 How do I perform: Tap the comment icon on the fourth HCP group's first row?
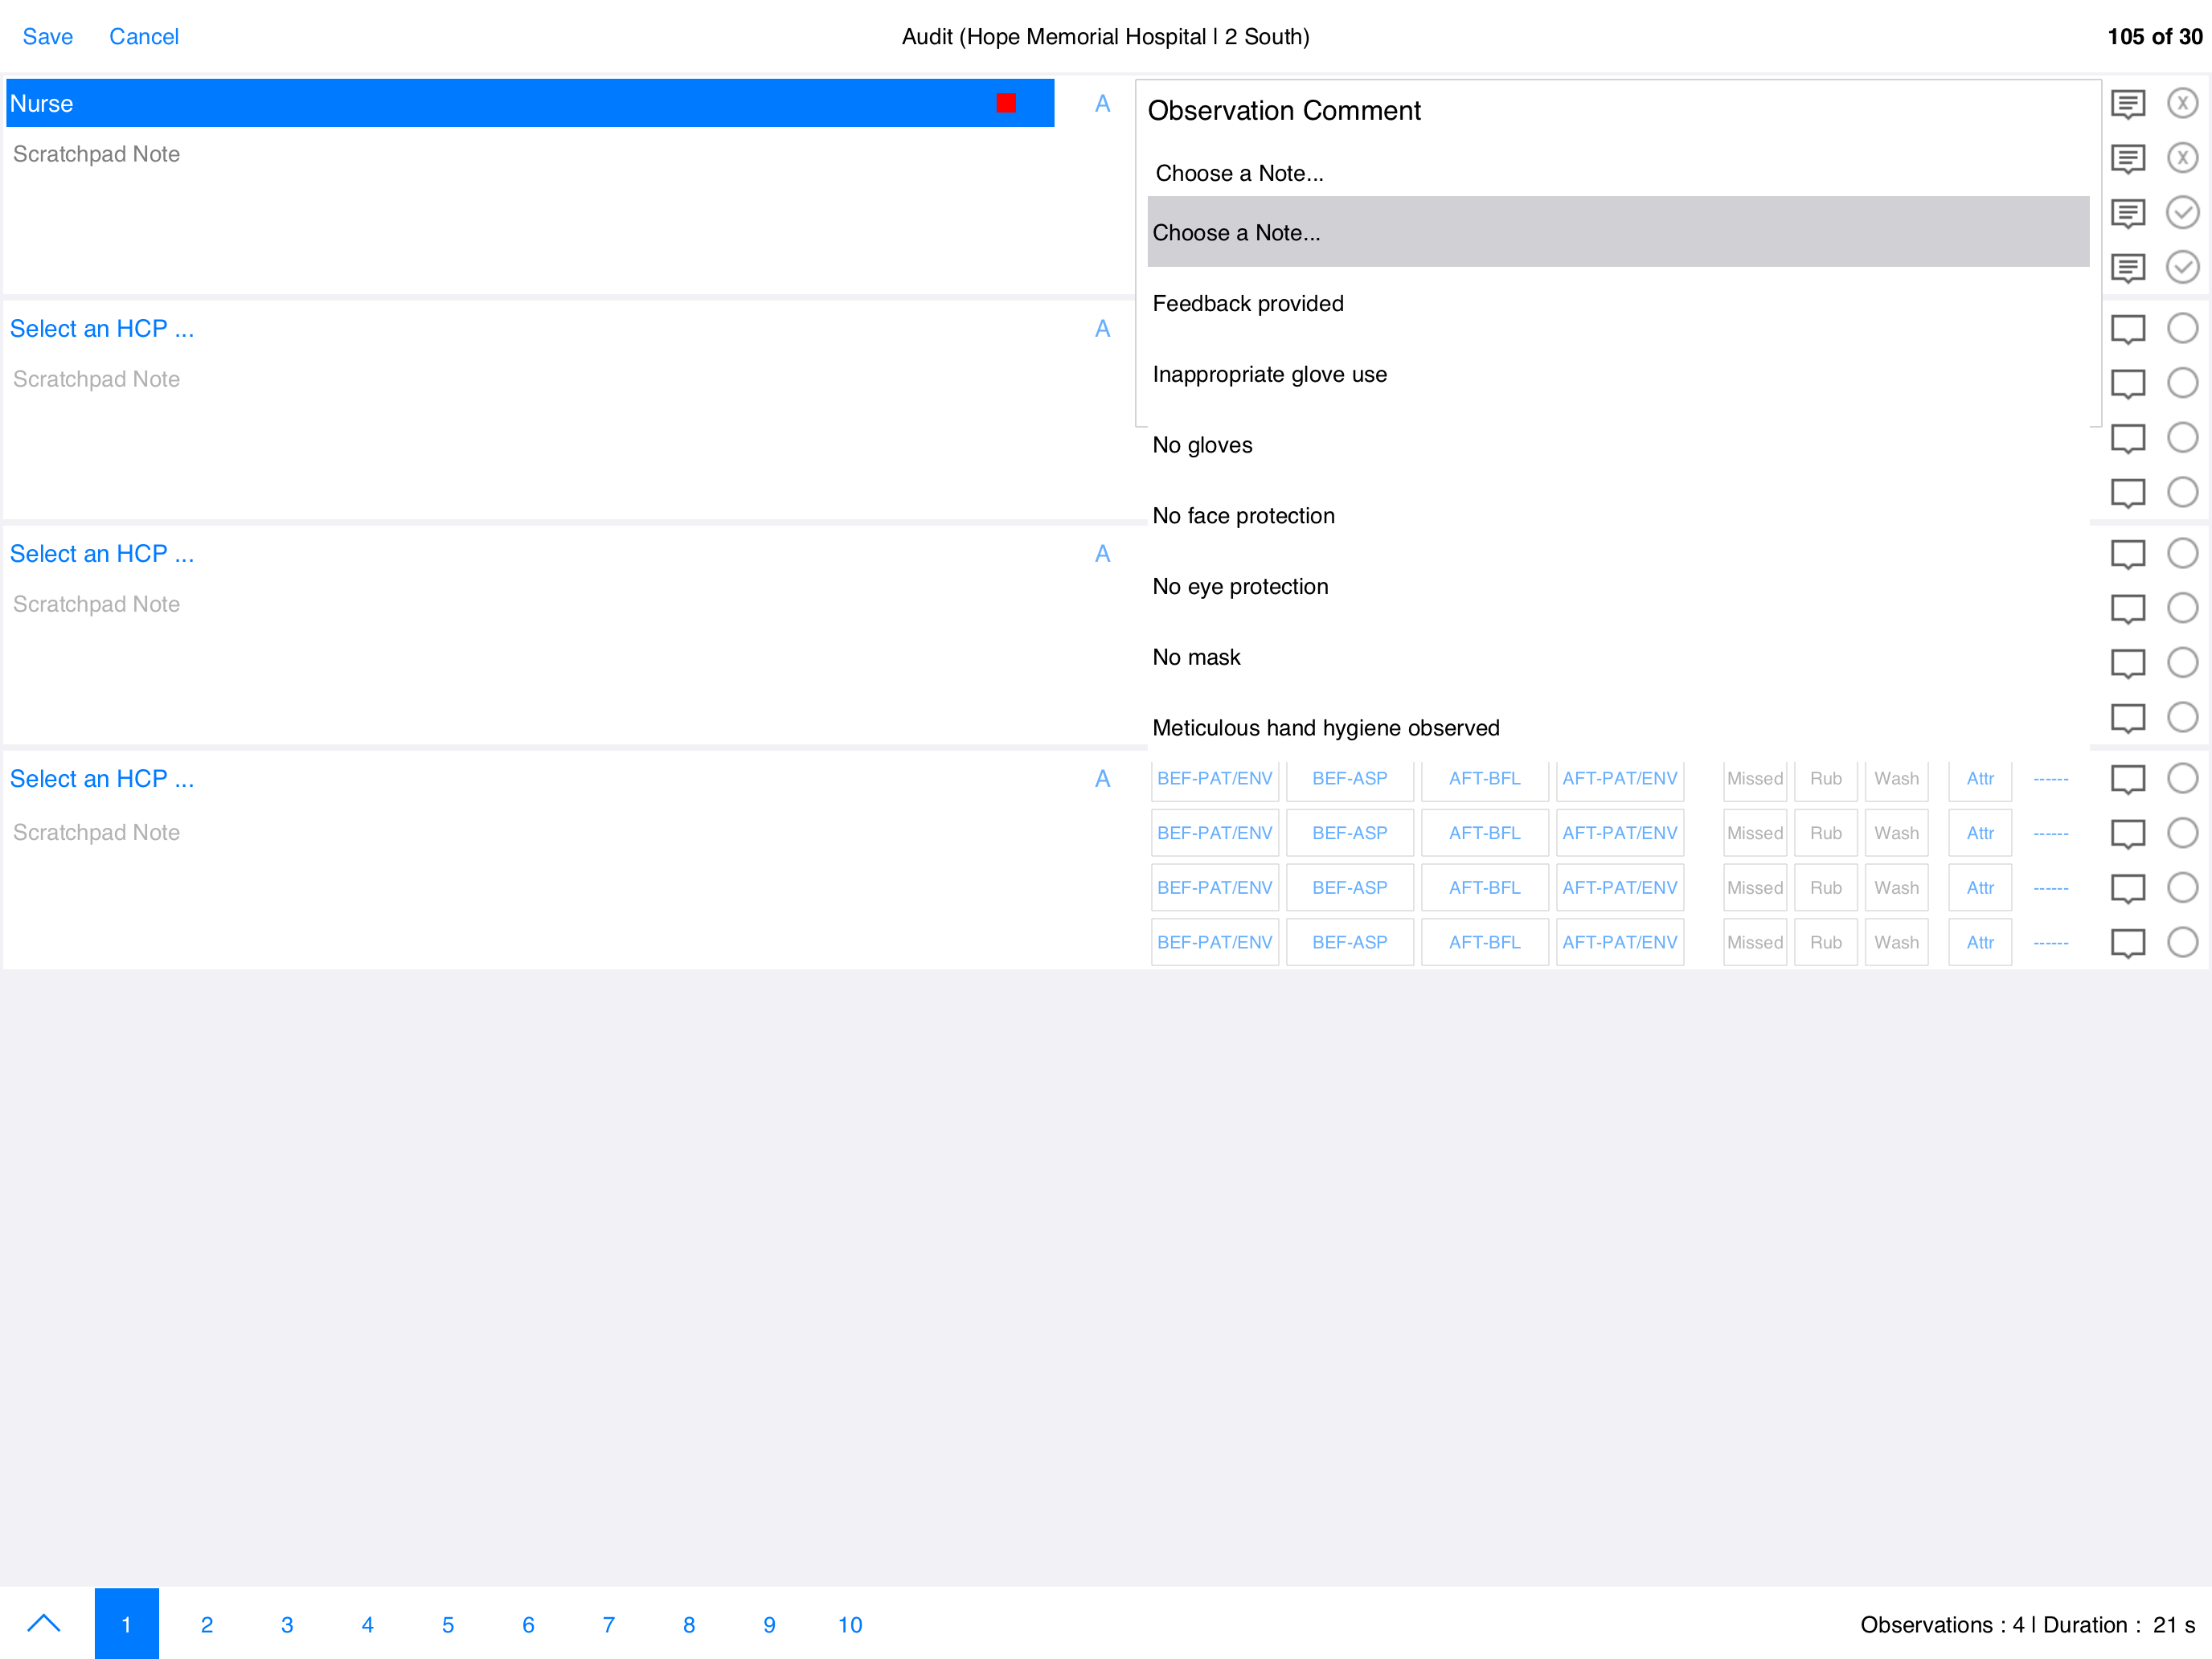click(2127, 779)
